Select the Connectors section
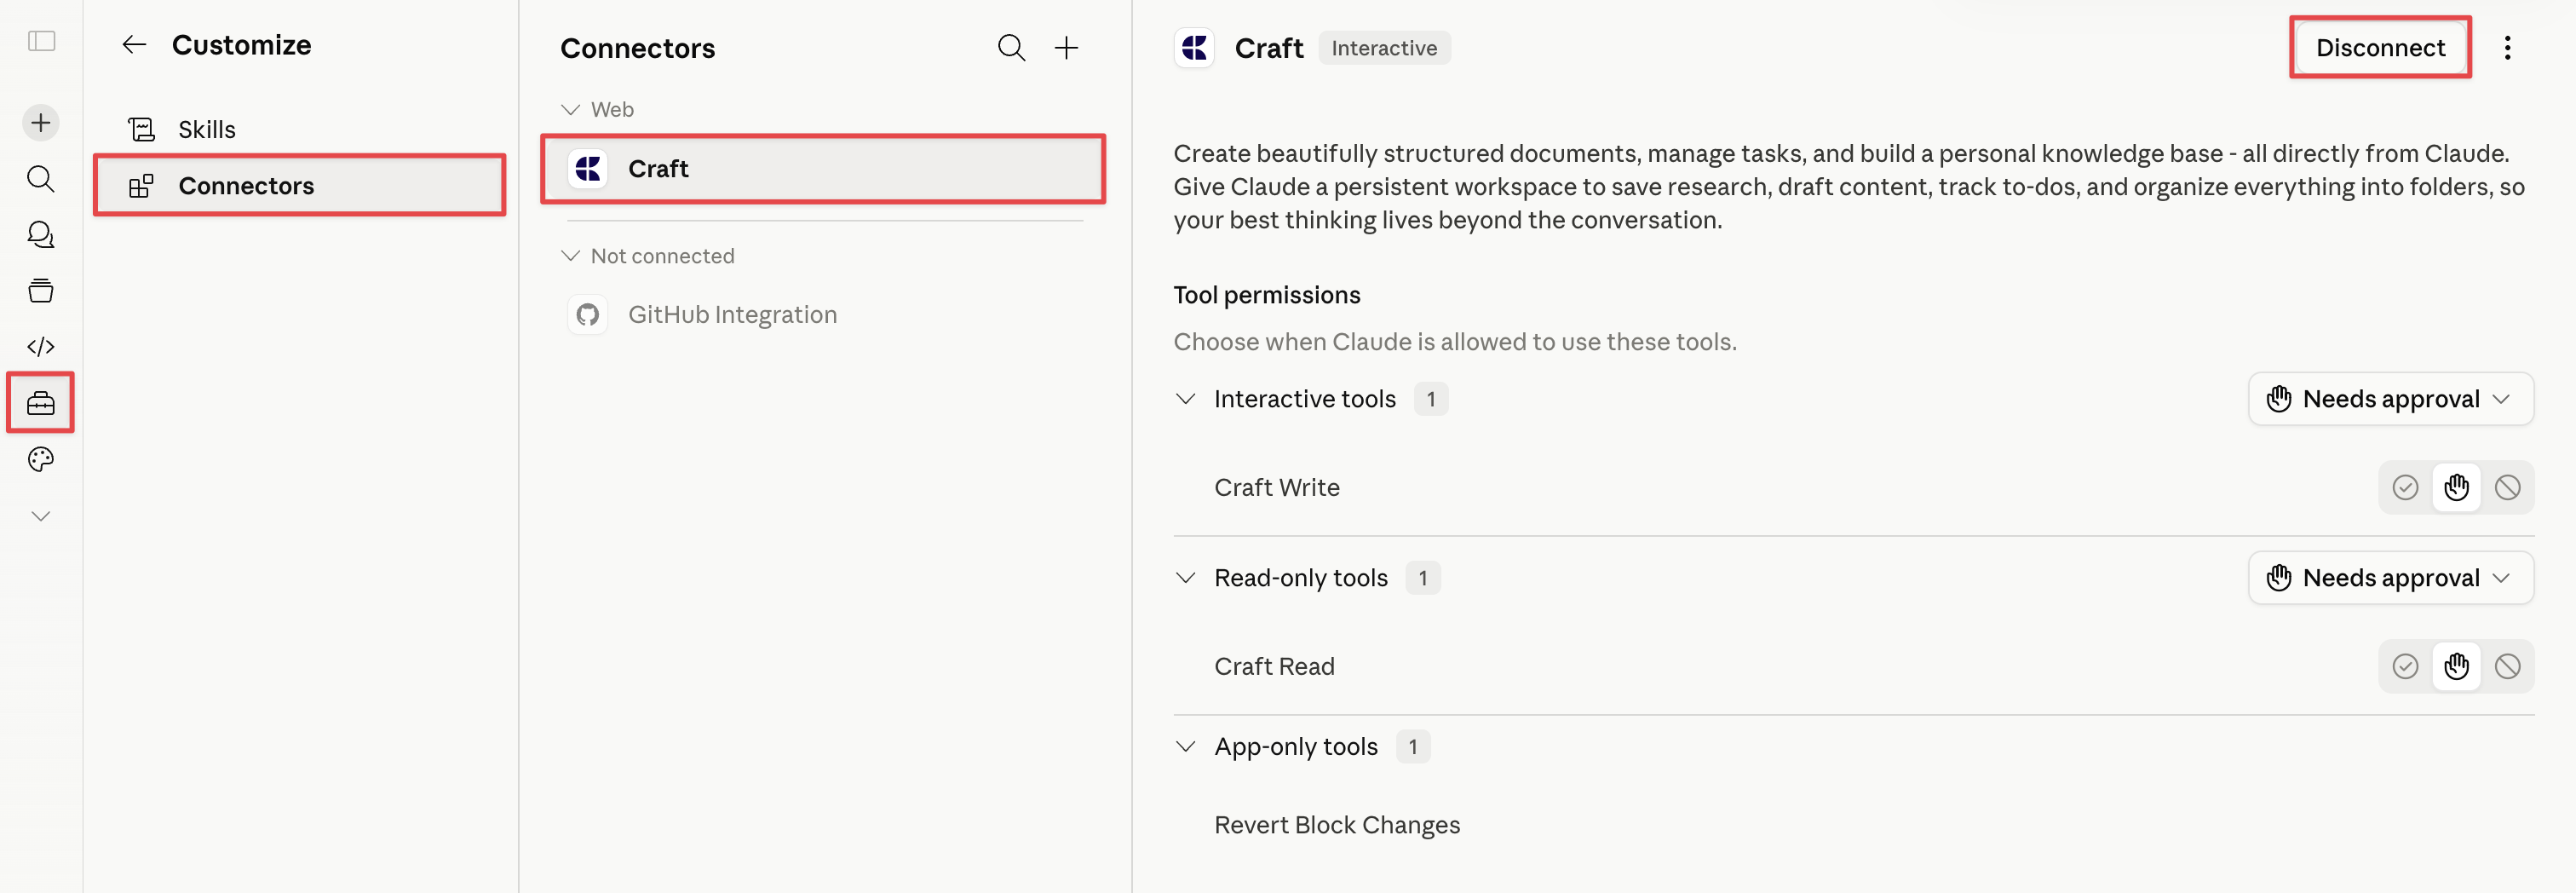This screenshot has width=2576, height=893. (299, 185)
